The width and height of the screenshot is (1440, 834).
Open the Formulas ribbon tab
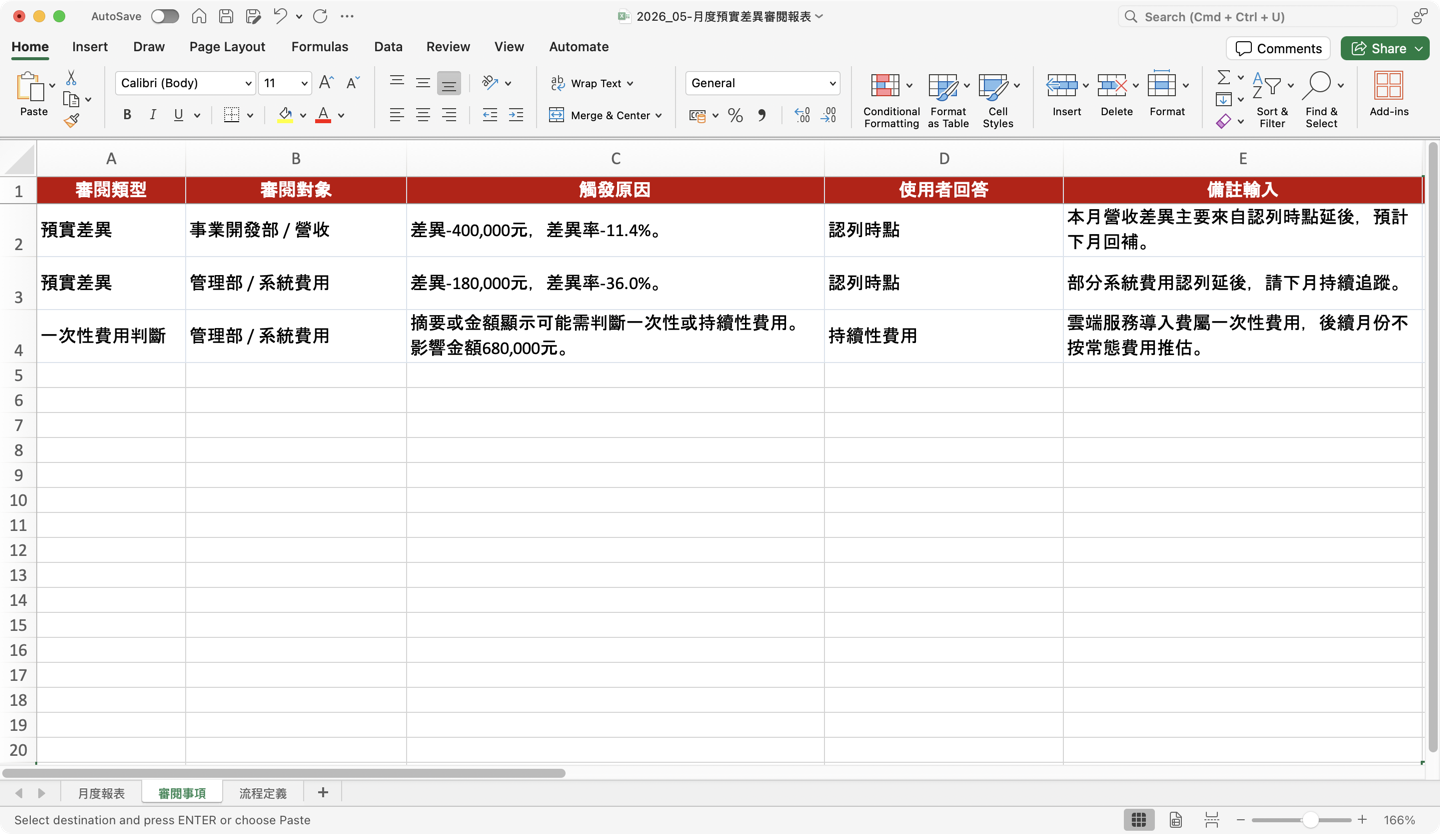(320, 47)
